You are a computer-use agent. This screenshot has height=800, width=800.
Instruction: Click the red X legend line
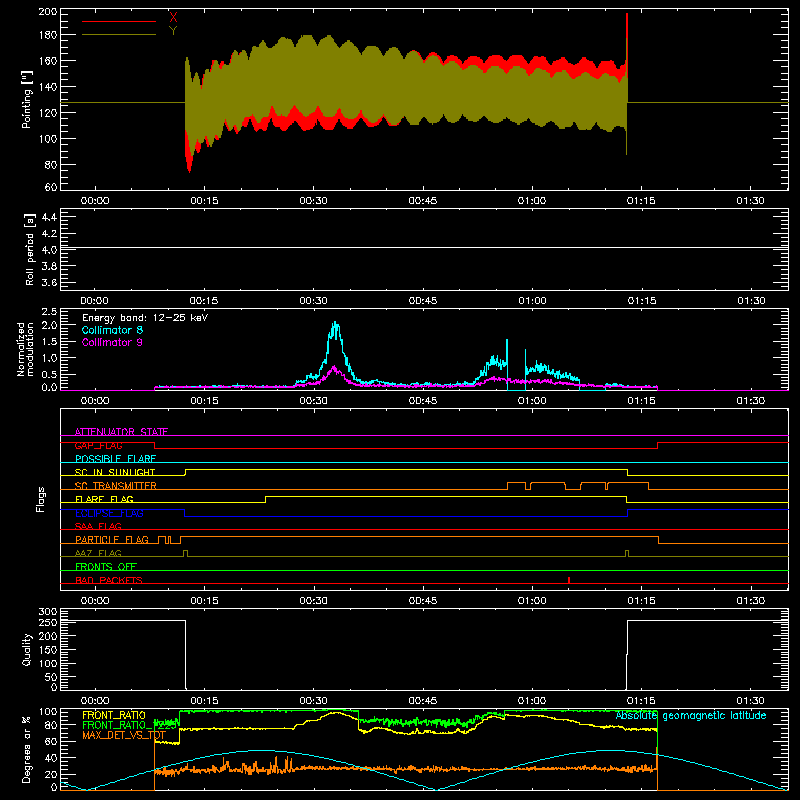click(x=119, y=21)
